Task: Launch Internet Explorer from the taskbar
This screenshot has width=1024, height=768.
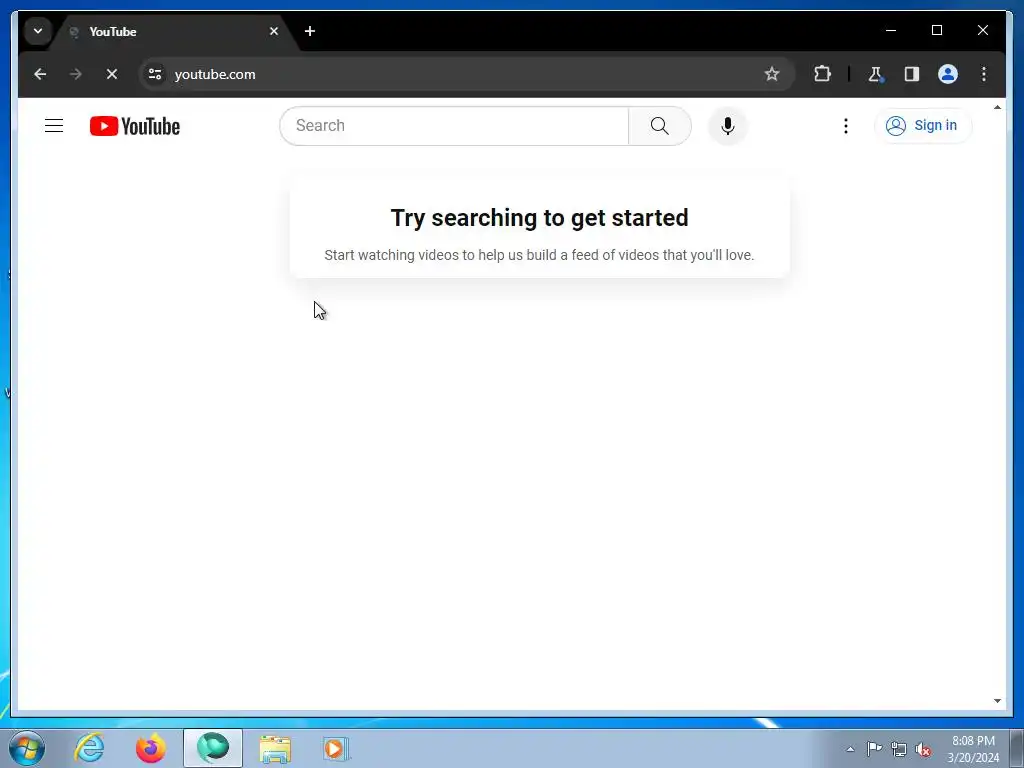Action: [x=89, y=748]
